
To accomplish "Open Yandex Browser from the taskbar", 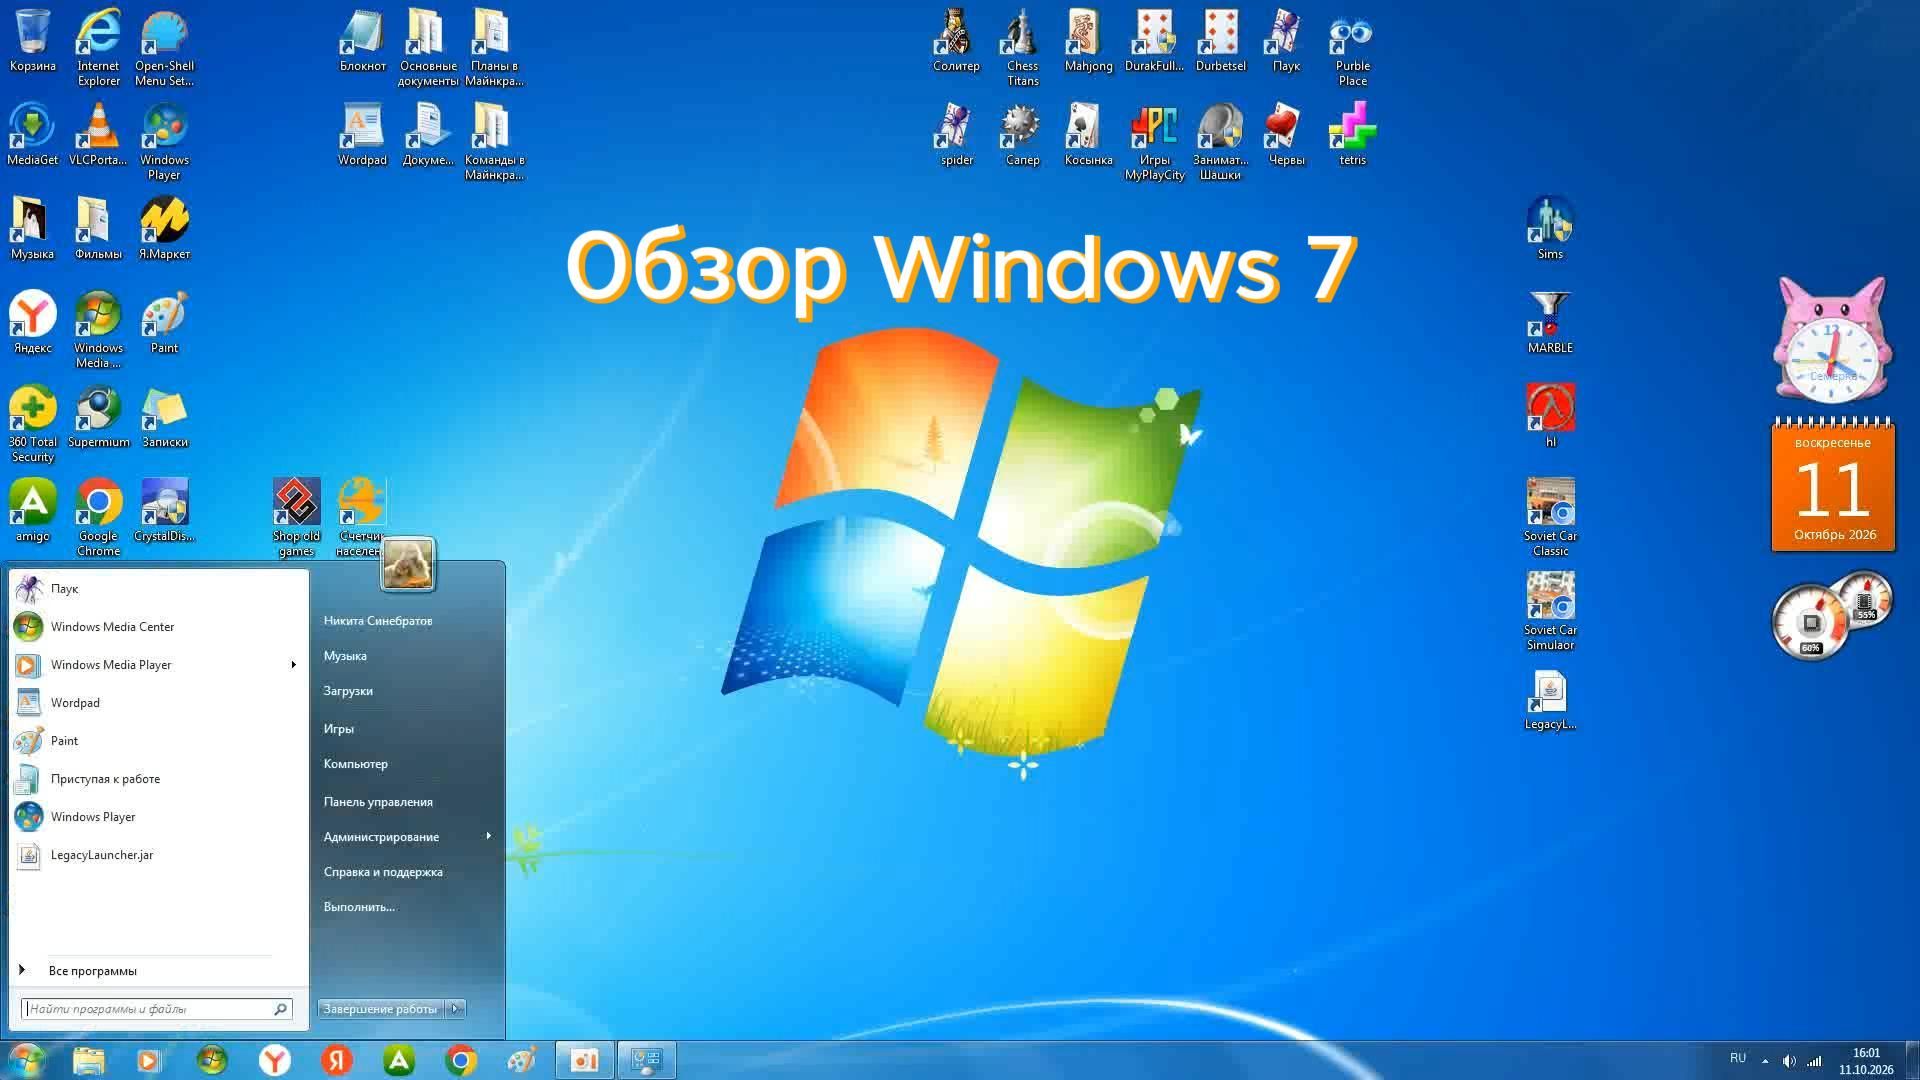I will point(275,1060).
